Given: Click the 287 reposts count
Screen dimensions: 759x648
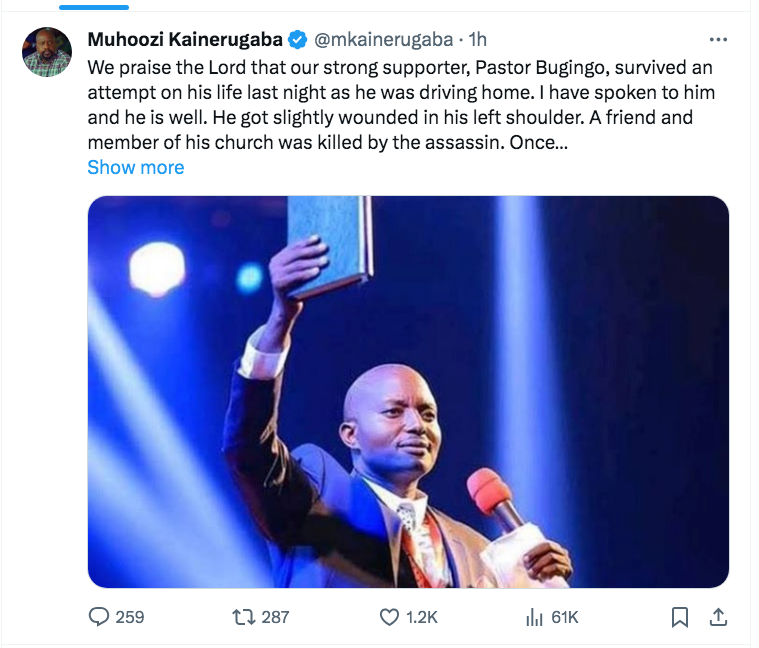Looking at the screenshot, I should tap(274, 617).
